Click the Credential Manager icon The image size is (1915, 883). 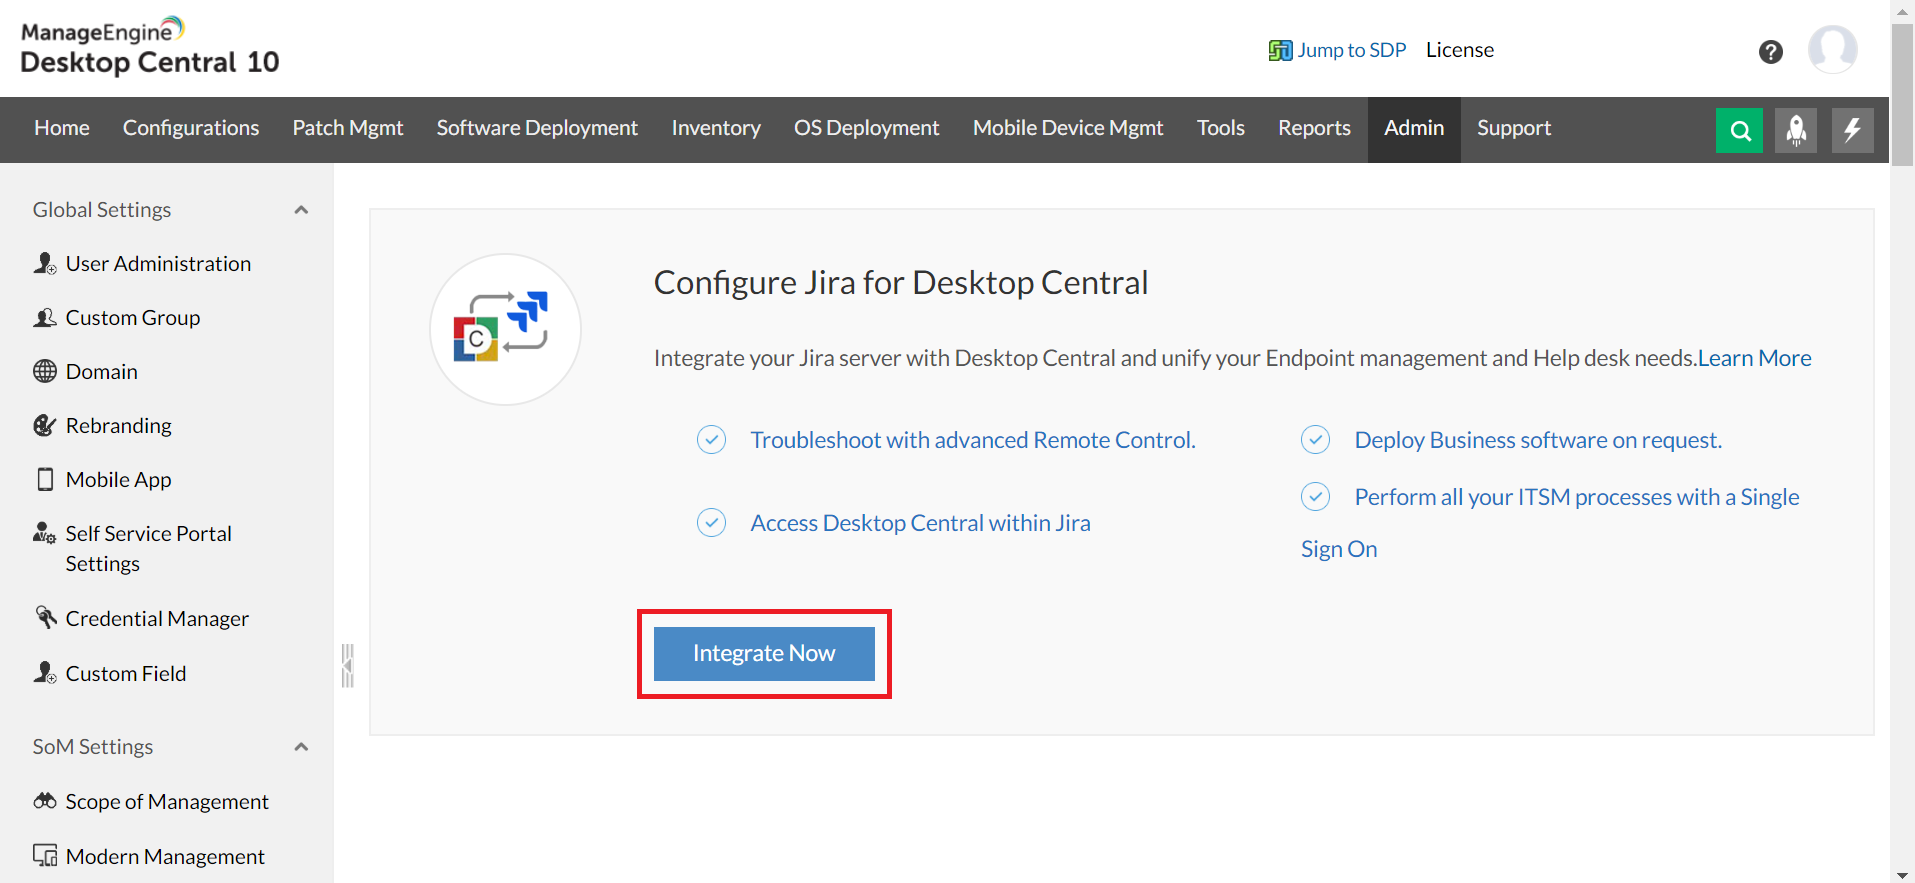pyautogui.click(x=45, y=618)
